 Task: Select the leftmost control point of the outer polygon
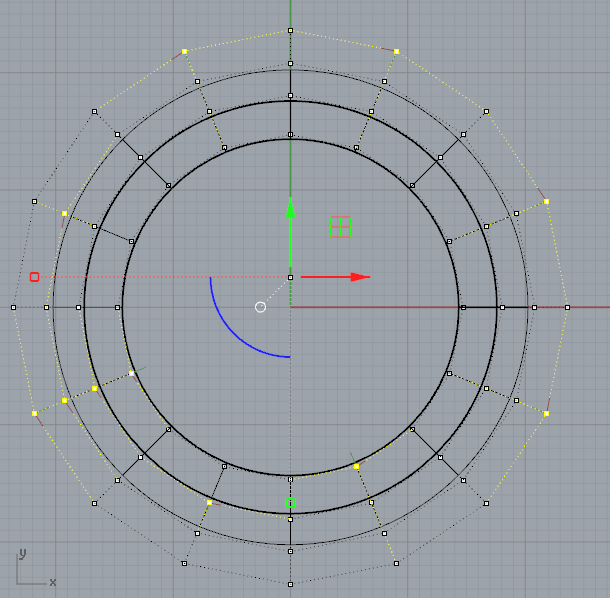[x=14, y=307]
